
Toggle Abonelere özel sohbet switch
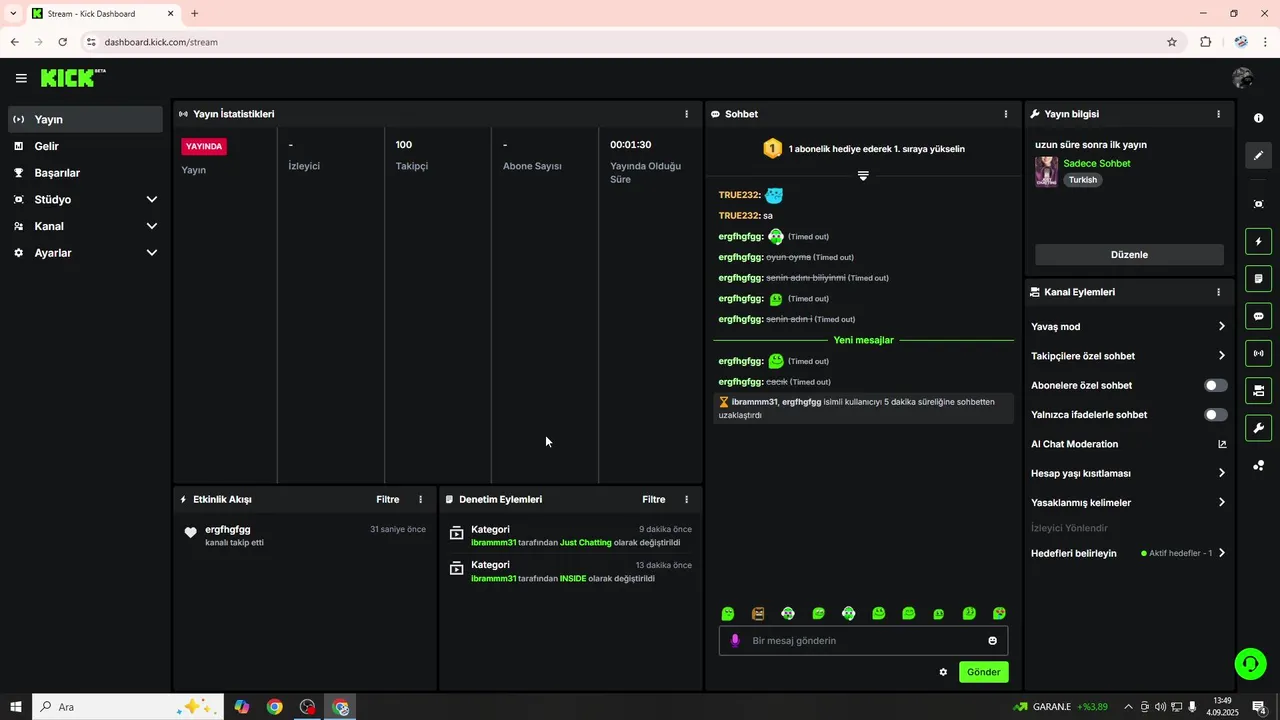(x=1216, y=385)
